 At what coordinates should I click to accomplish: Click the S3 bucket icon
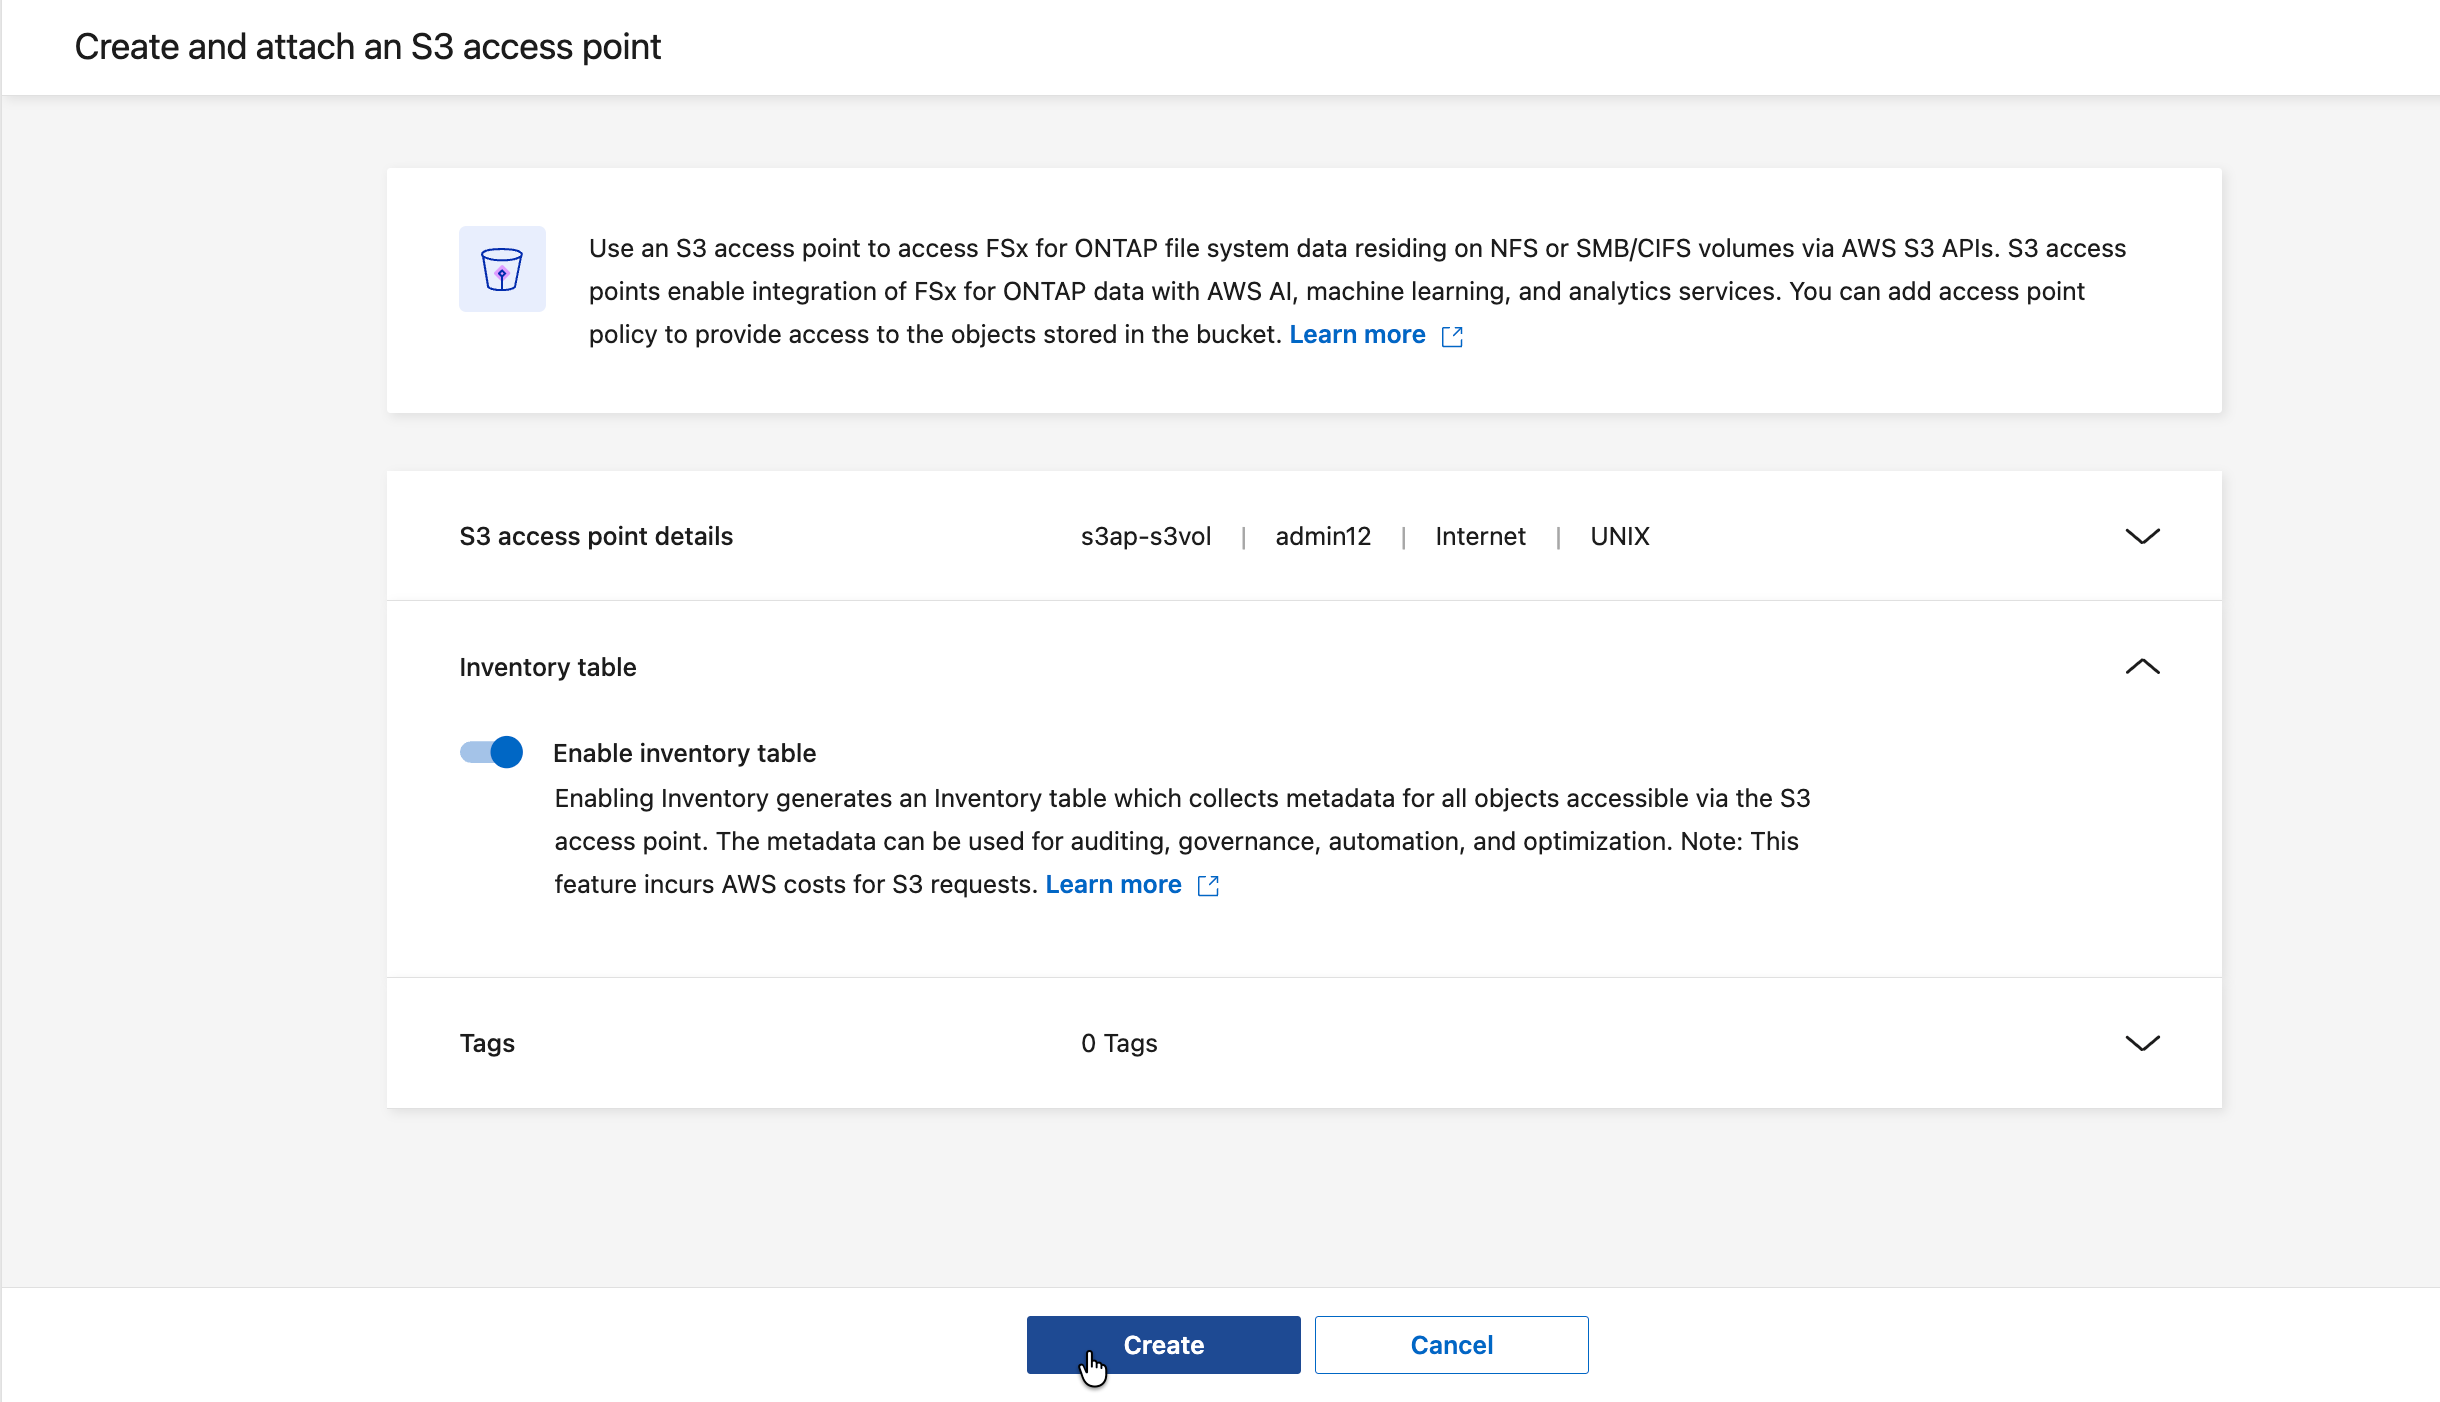pyautogui.click(x=502, y=269)
